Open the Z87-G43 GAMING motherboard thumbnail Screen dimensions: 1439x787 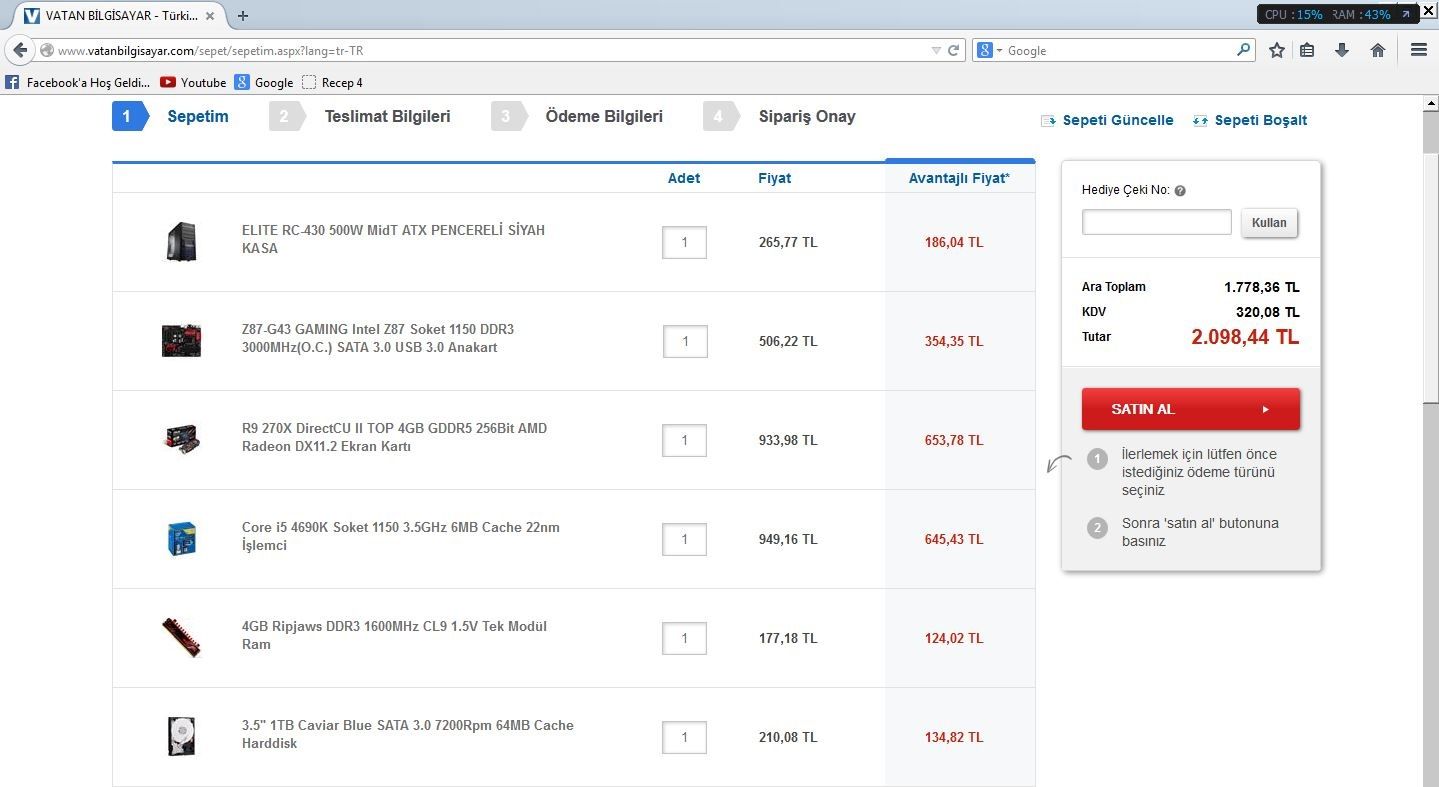click(181, 341)
